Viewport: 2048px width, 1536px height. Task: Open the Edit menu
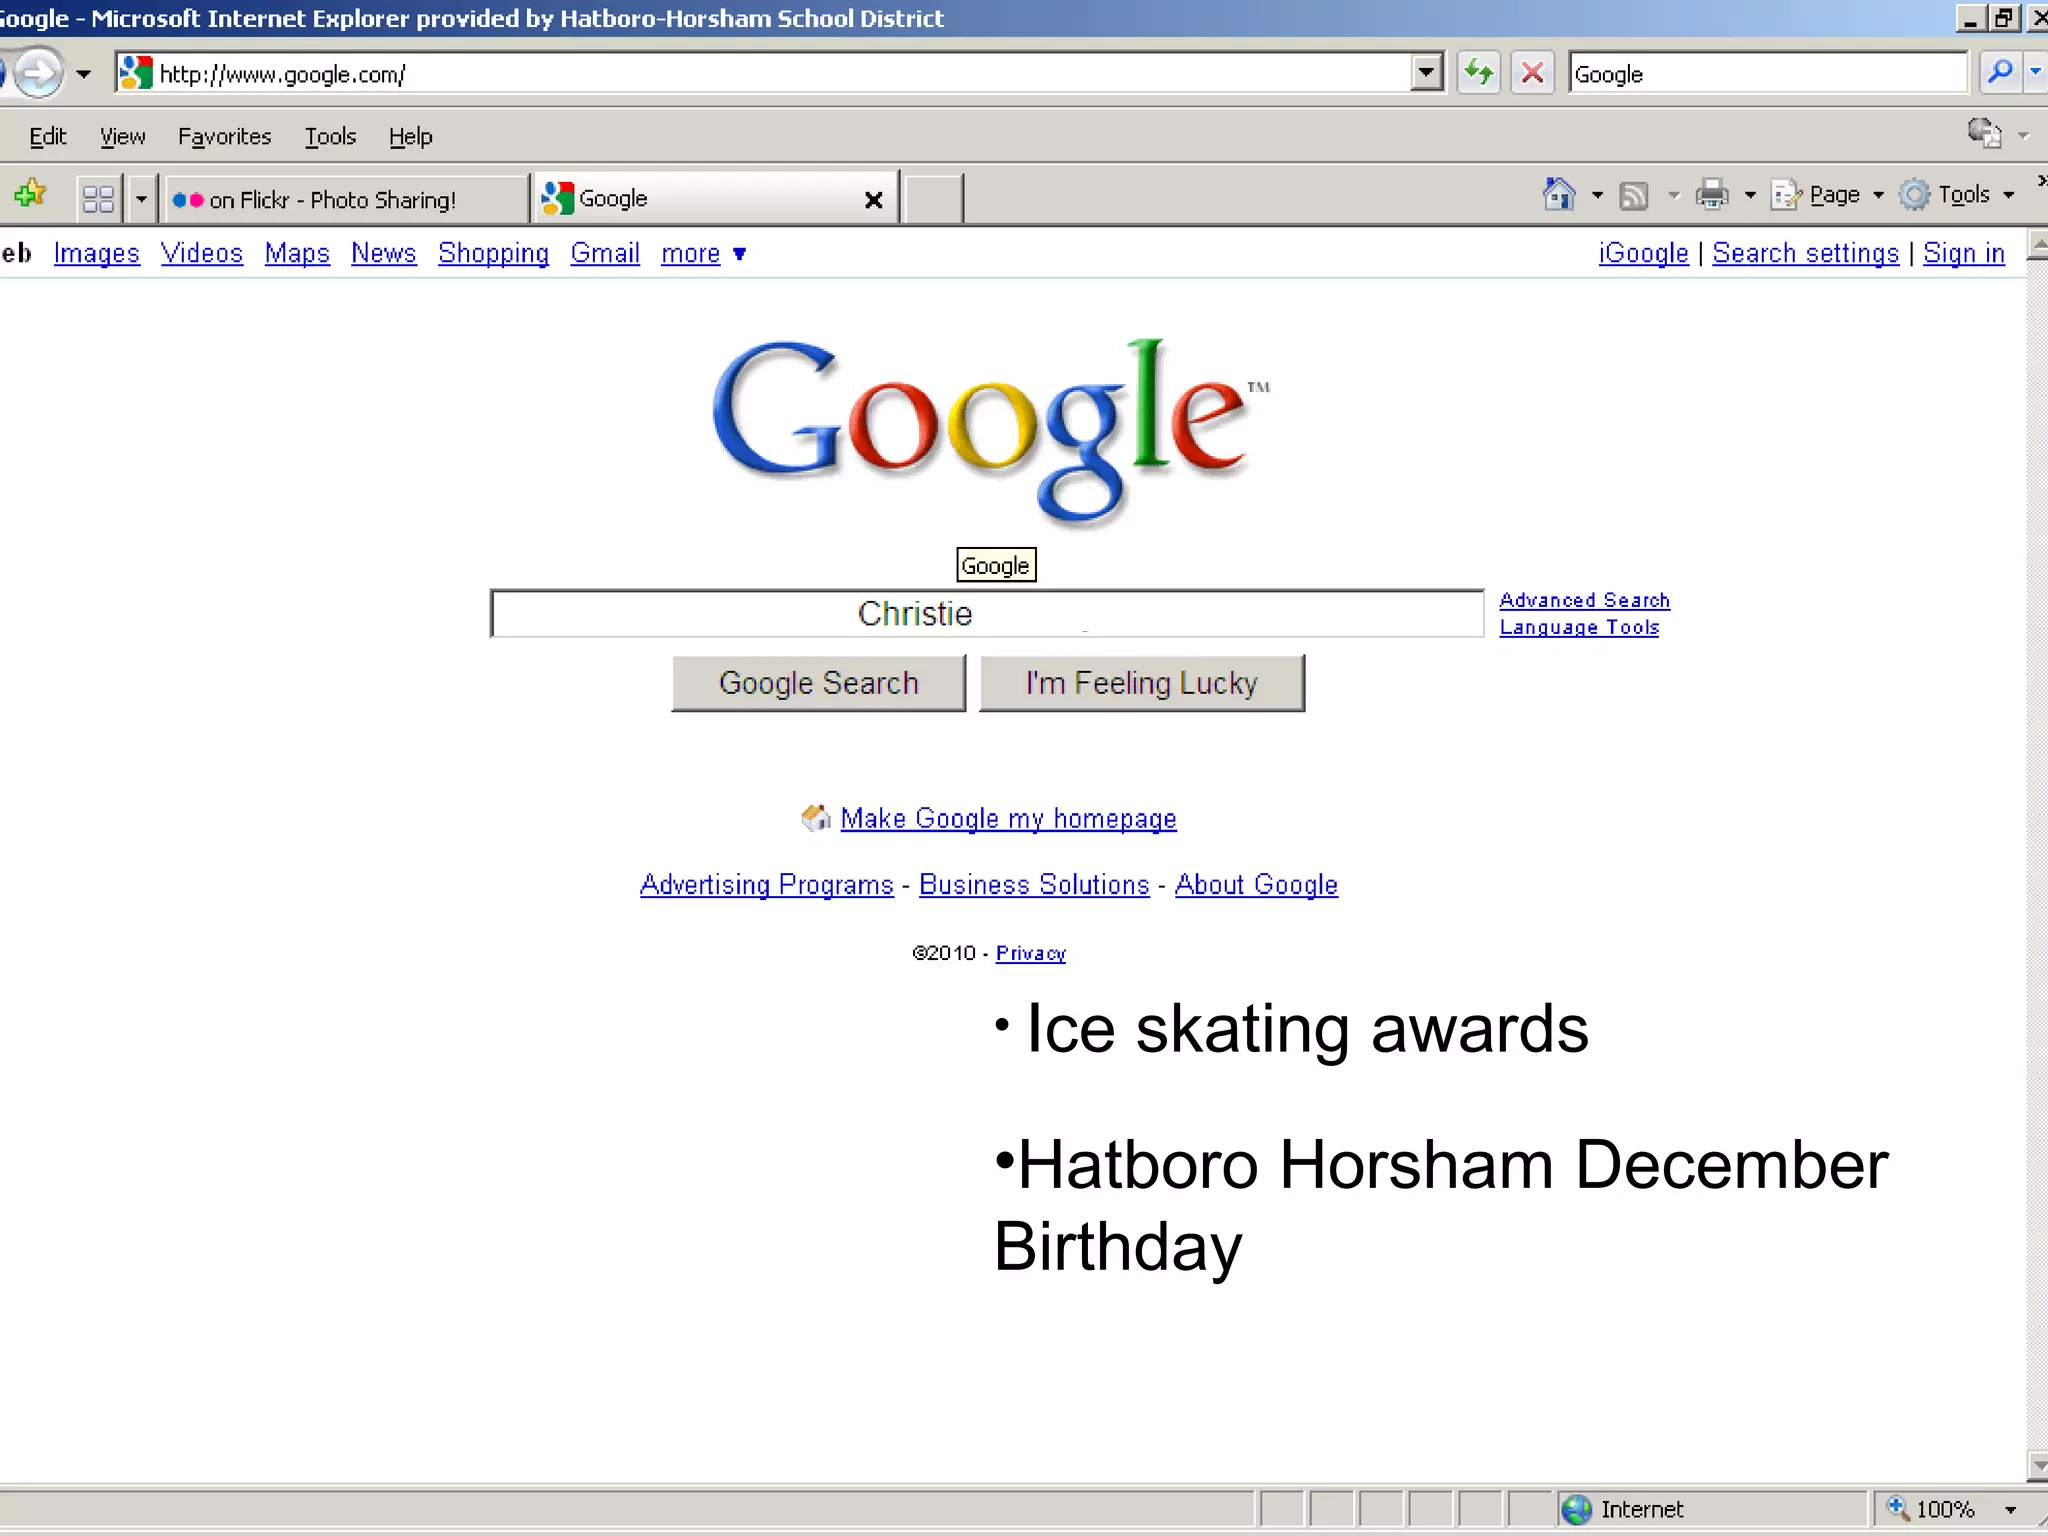click(x=47, y=137)
